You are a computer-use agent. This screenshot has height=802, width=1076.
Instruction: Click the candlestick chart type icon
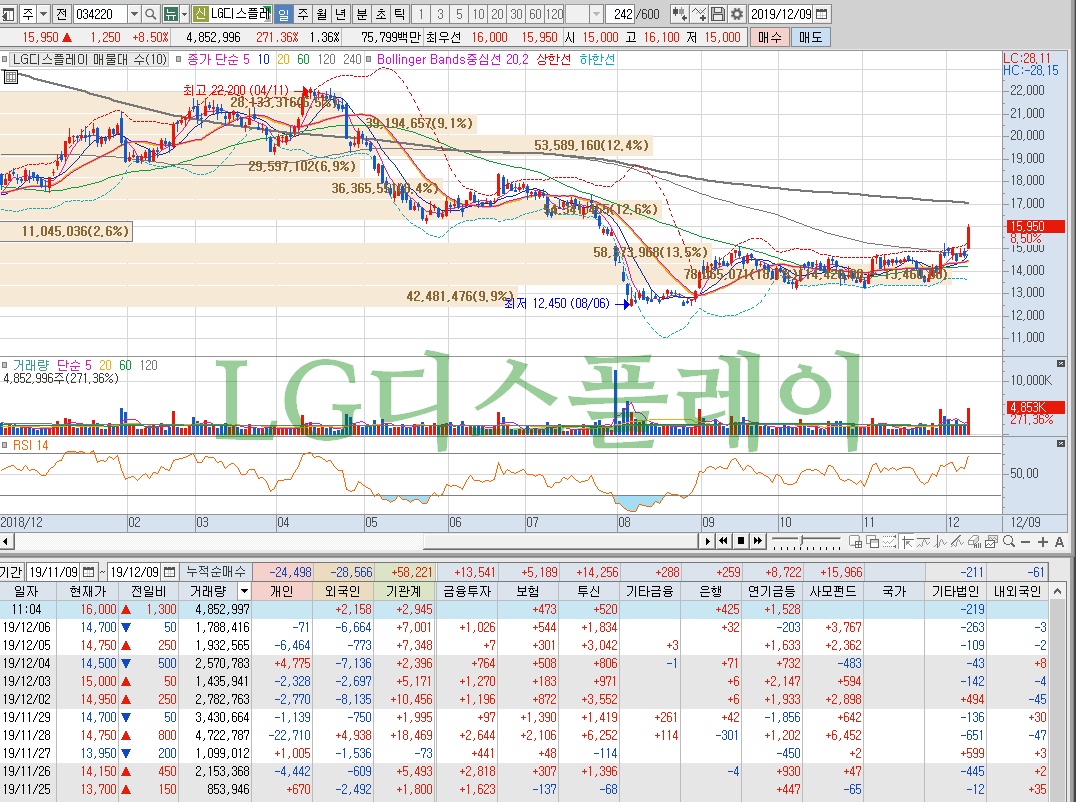(x=679, y=14)
